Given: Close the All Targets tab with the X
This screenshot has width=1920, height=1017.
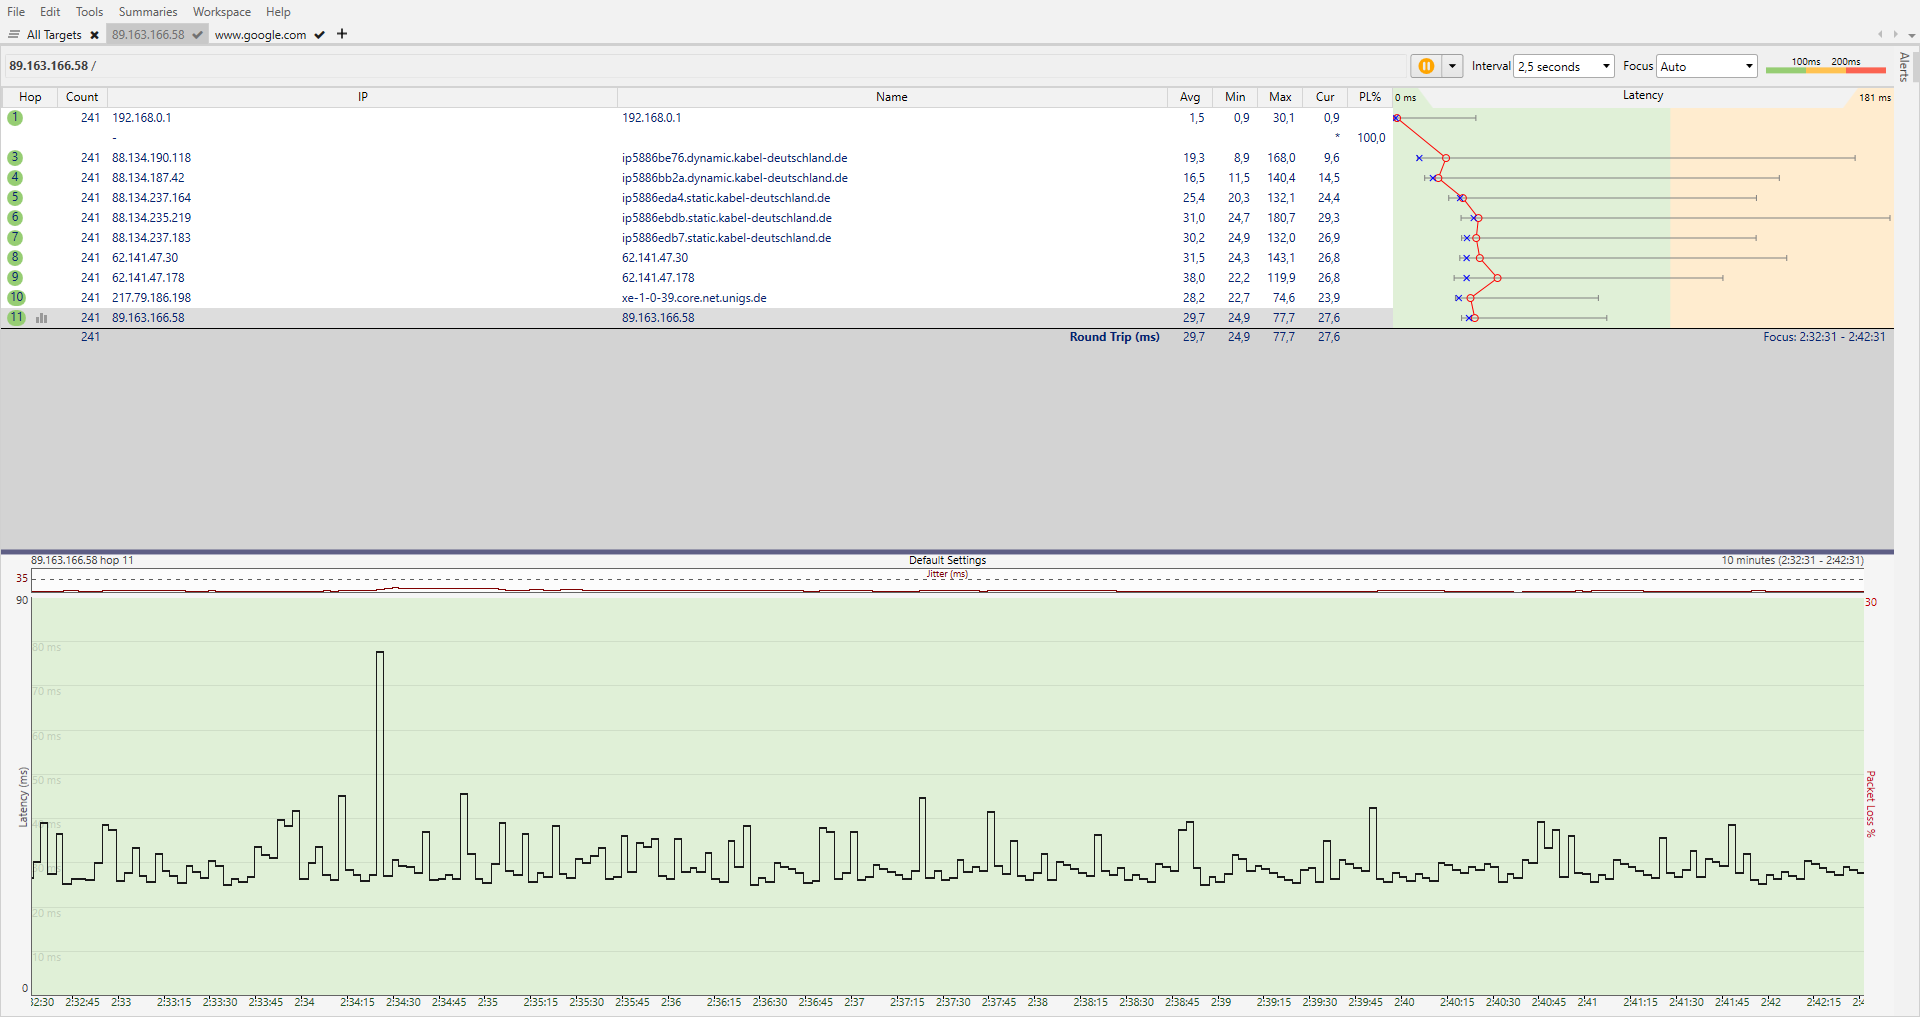Looking at the screenshot, I should tap(95, 35).
